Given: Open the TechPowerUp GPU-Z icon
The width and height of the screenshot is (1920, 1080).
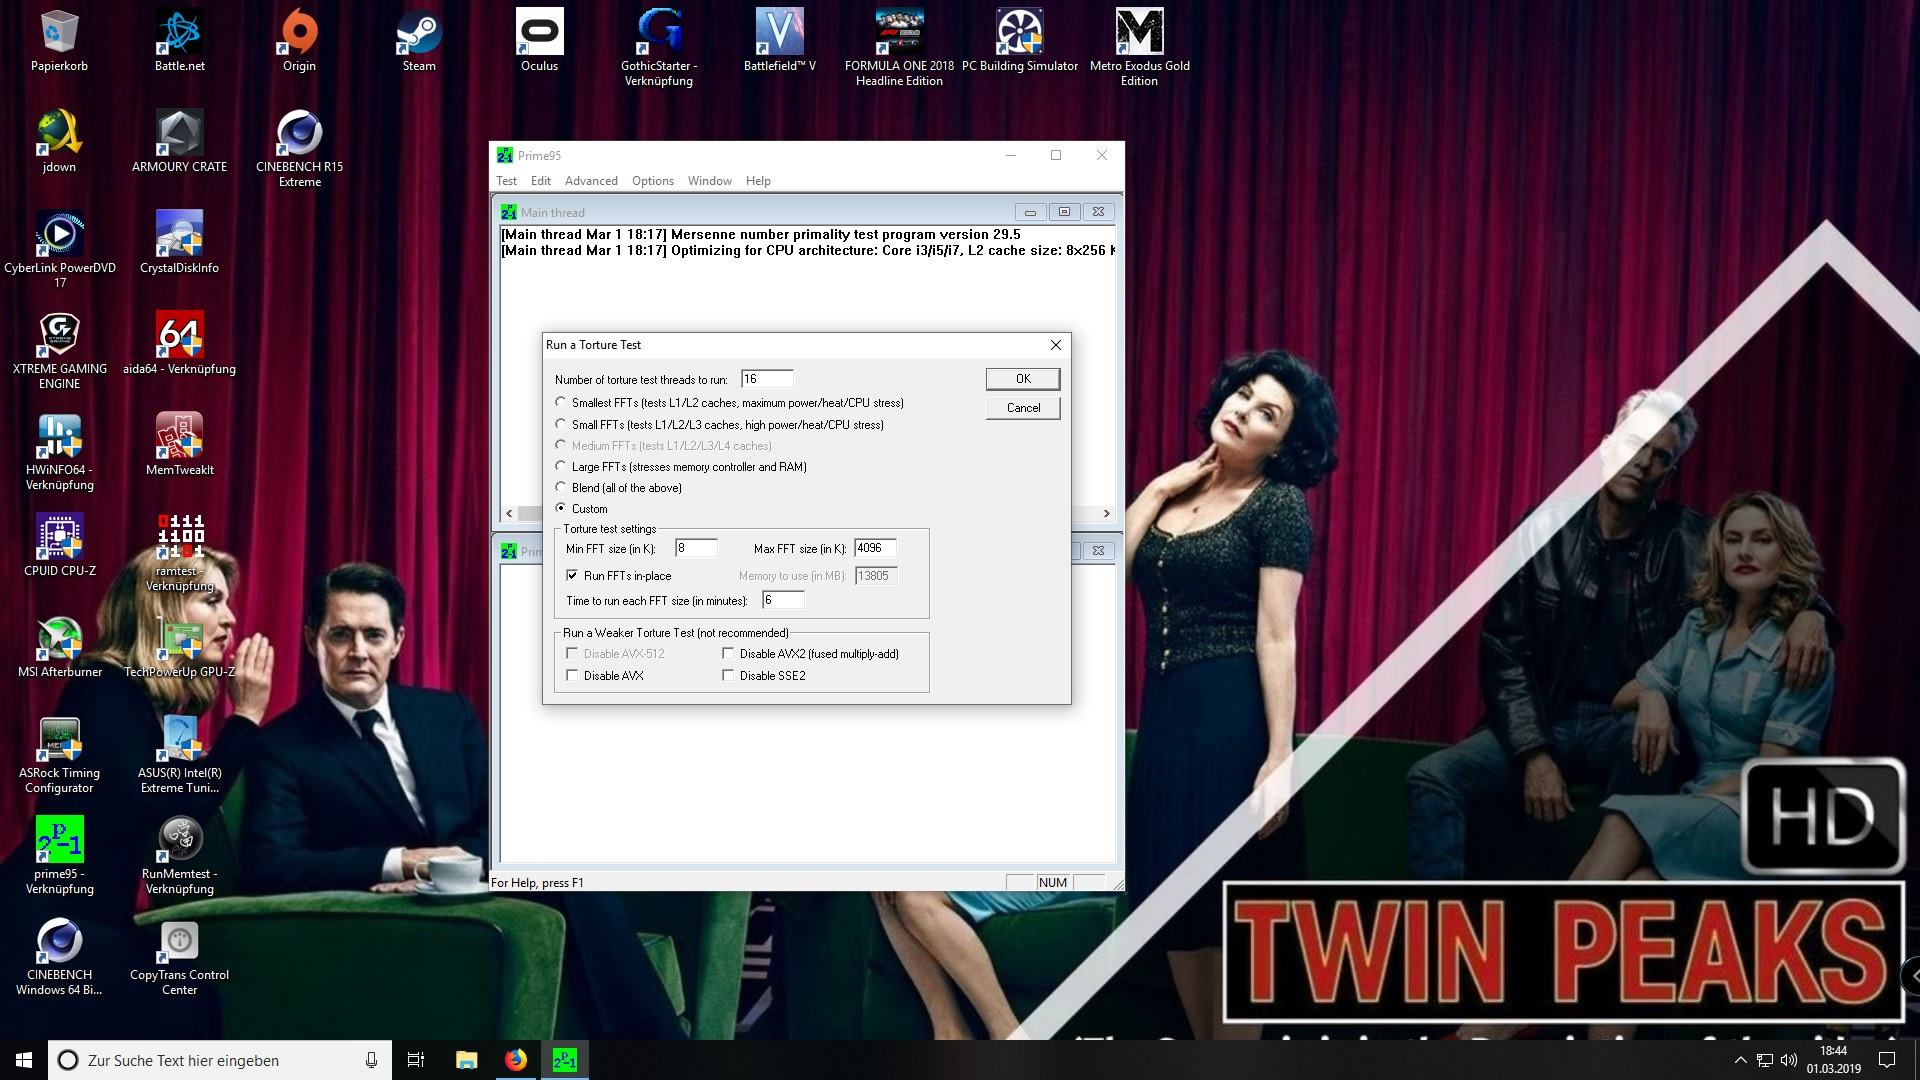Looking at the screenshot, I should point(180,638).
